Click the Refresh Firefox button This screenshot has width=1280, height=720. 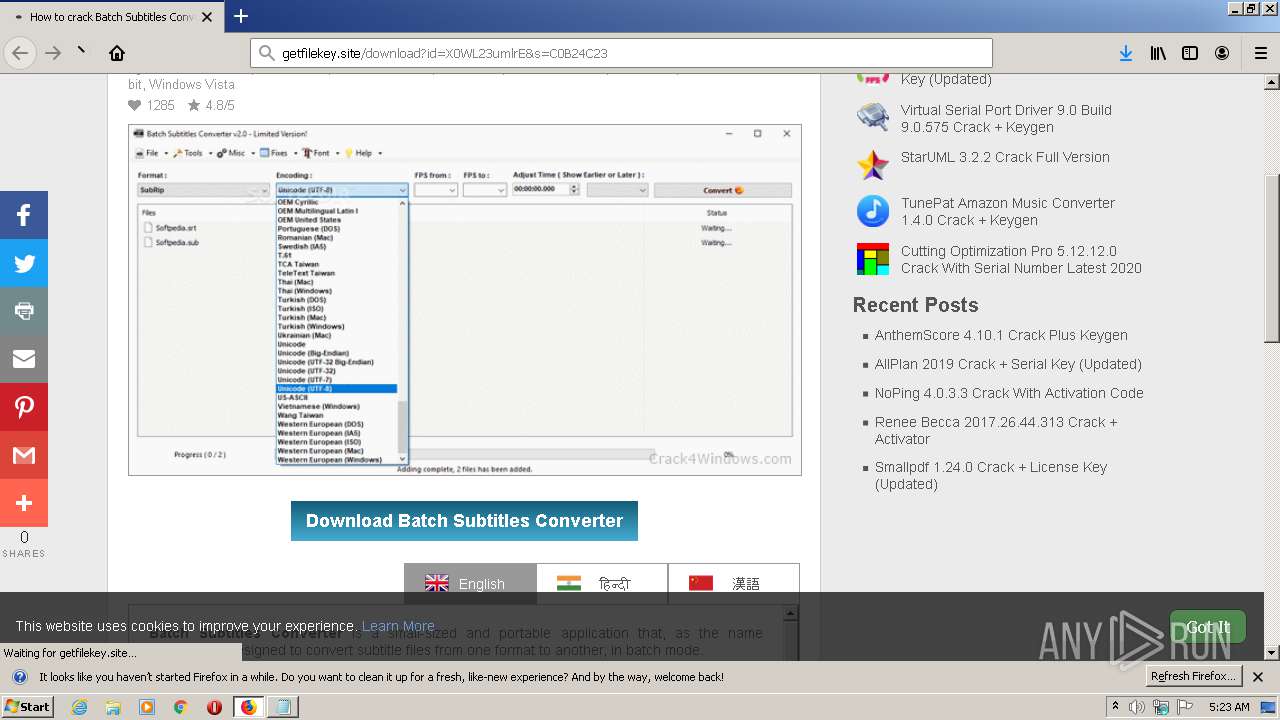pos(1194,676)
